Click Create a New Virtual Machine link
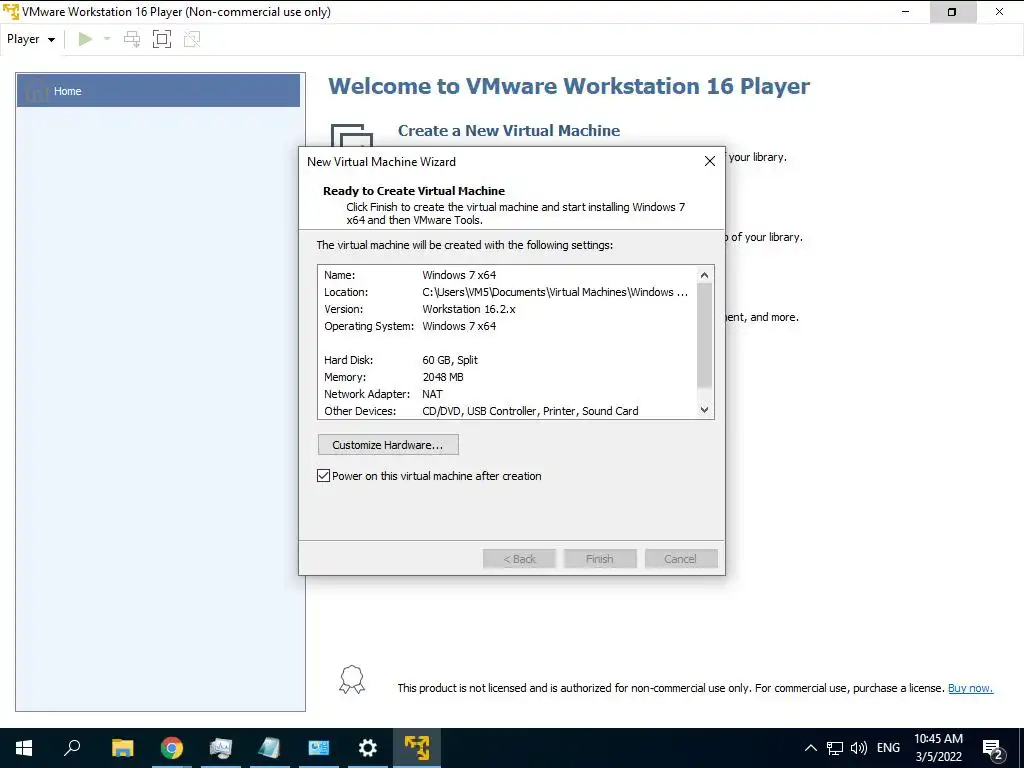Screen dimensions: 1024x768 pyautogui.click(x=509, y=131)
